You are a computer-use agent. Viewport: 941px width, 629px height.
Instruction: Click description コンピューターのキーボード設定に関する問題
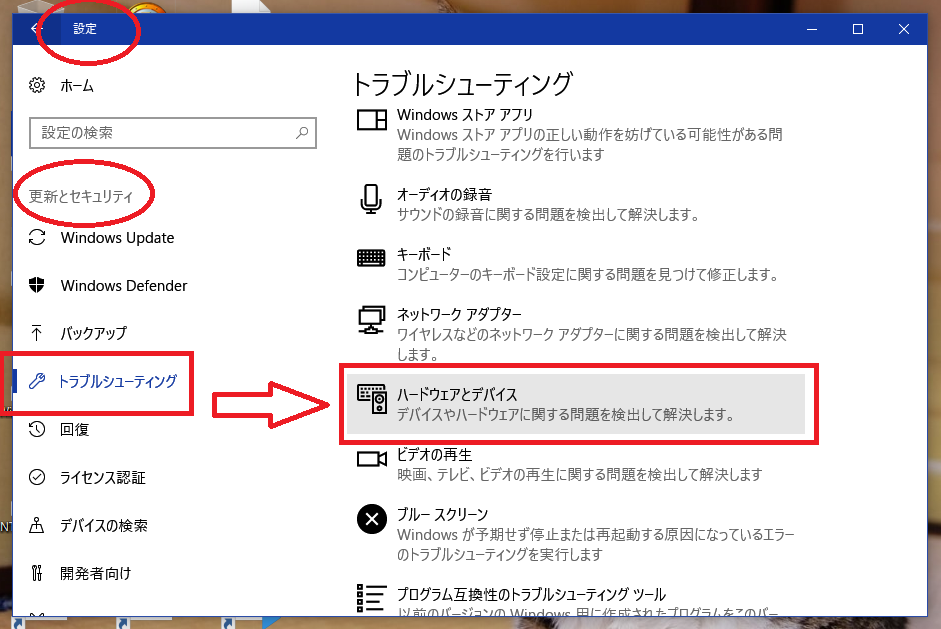[x=588, y=274]
